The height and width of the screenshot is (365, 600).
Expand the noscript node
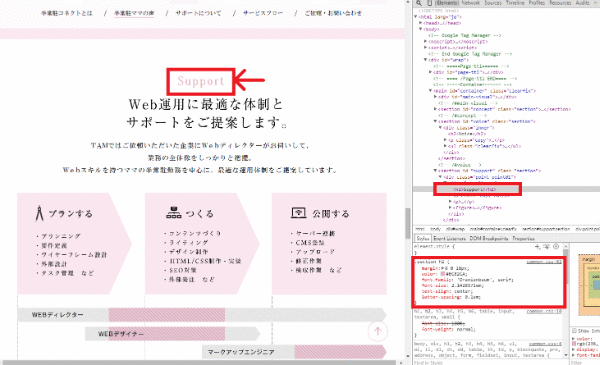(426, 41)
